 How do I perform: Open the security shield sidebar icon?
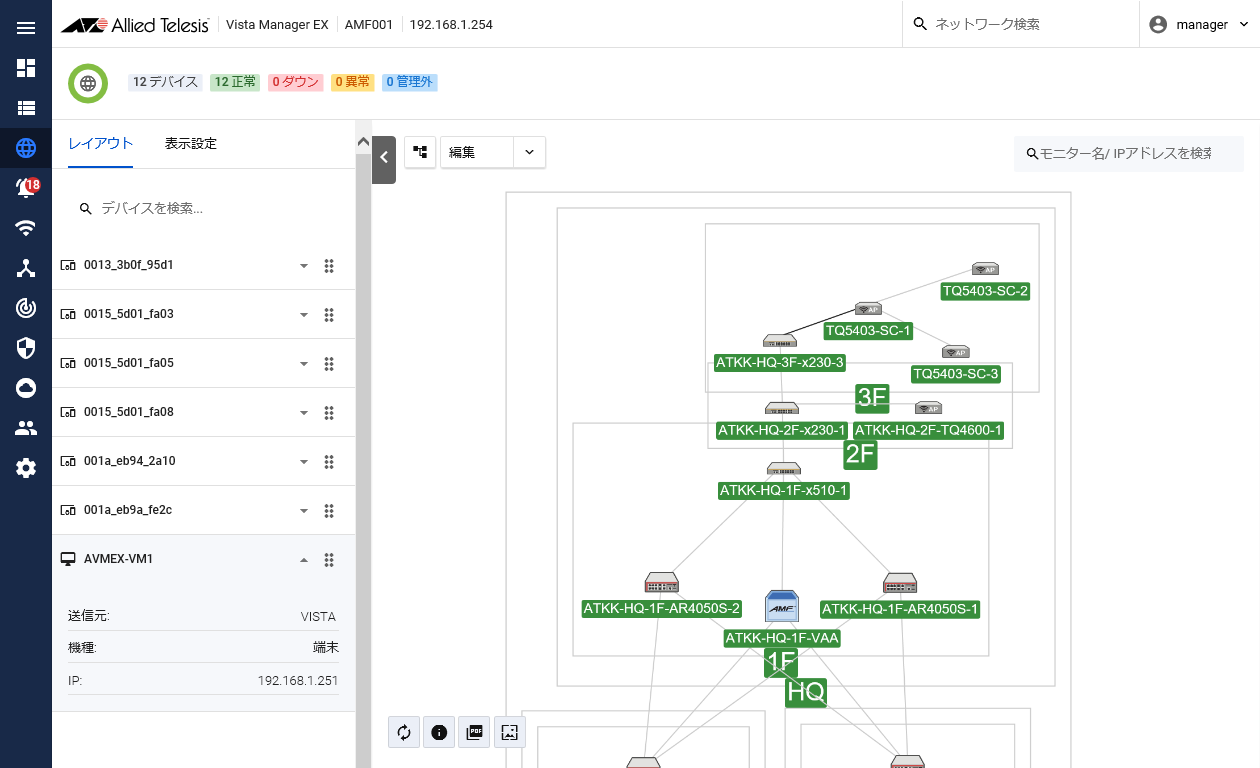pos(26,348)
